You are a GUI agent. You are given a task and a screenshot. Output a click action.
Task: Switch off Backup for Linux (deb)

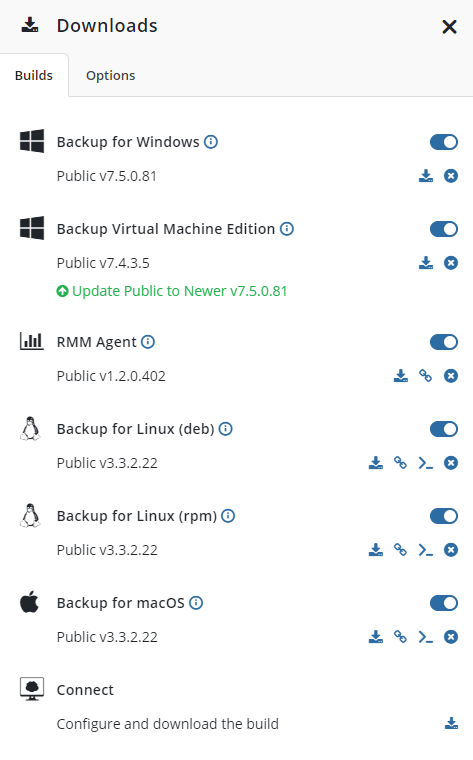pos(443,429)
